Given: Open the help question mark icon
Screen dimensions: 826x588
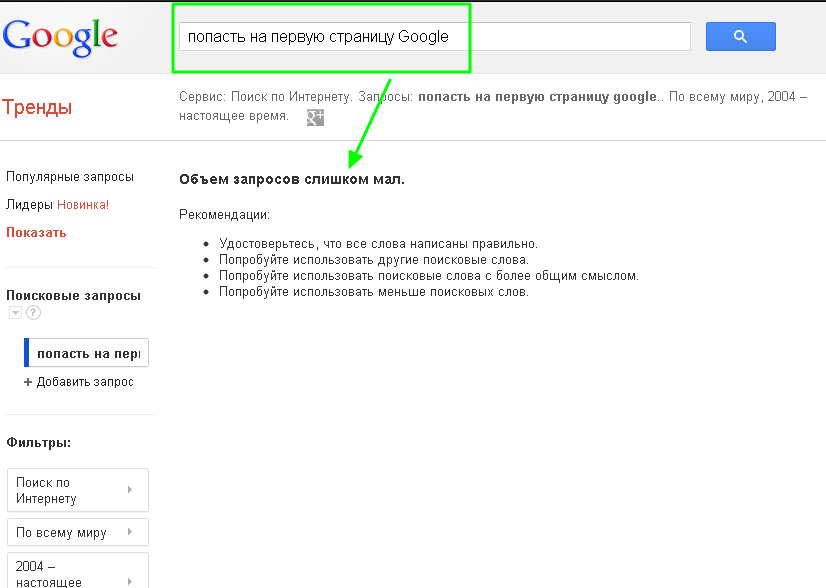Looking at the screenshot, I should (33, 313).
